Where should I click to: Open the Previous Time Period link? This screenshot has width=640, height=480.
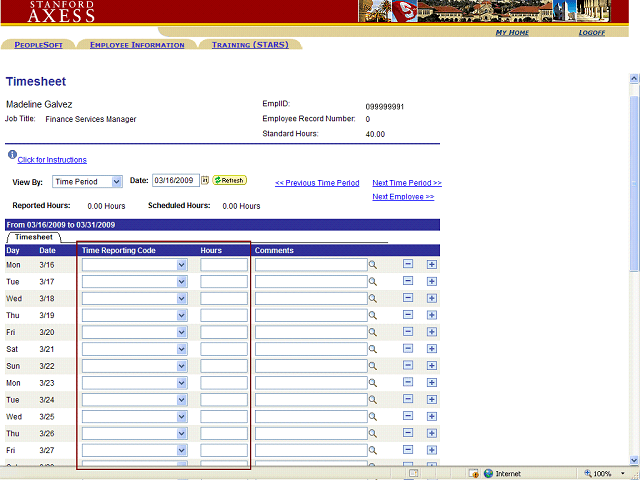click(316, 183)
